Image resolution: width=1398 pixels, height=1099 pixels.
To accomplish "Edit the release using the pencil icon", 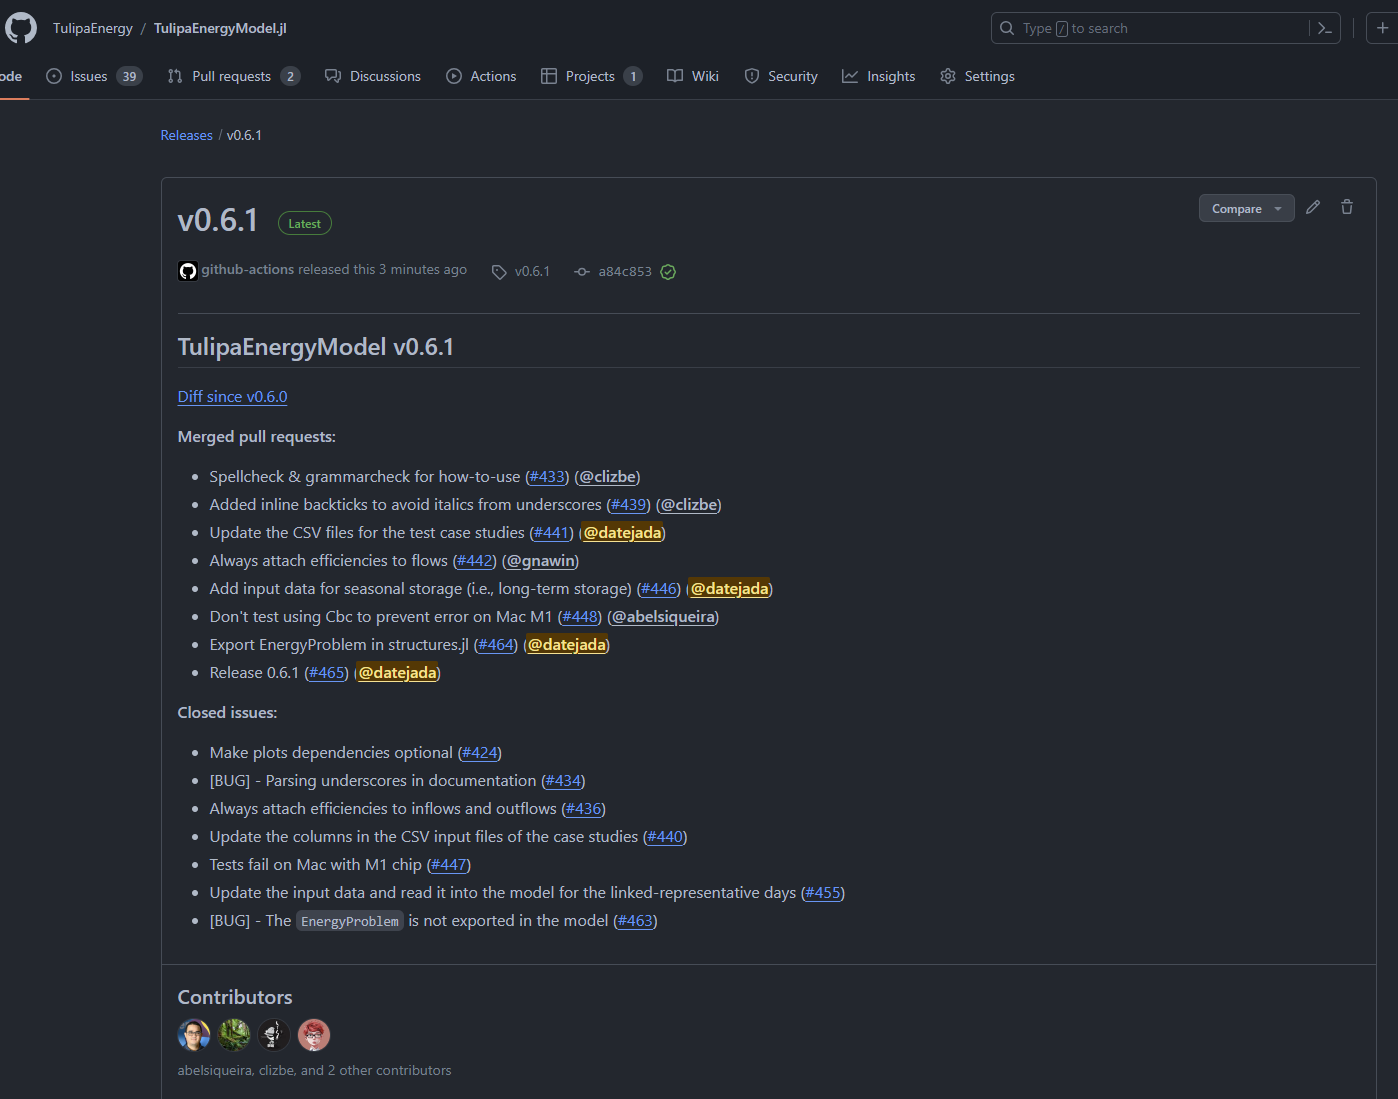I will (x=1312, y=207).
